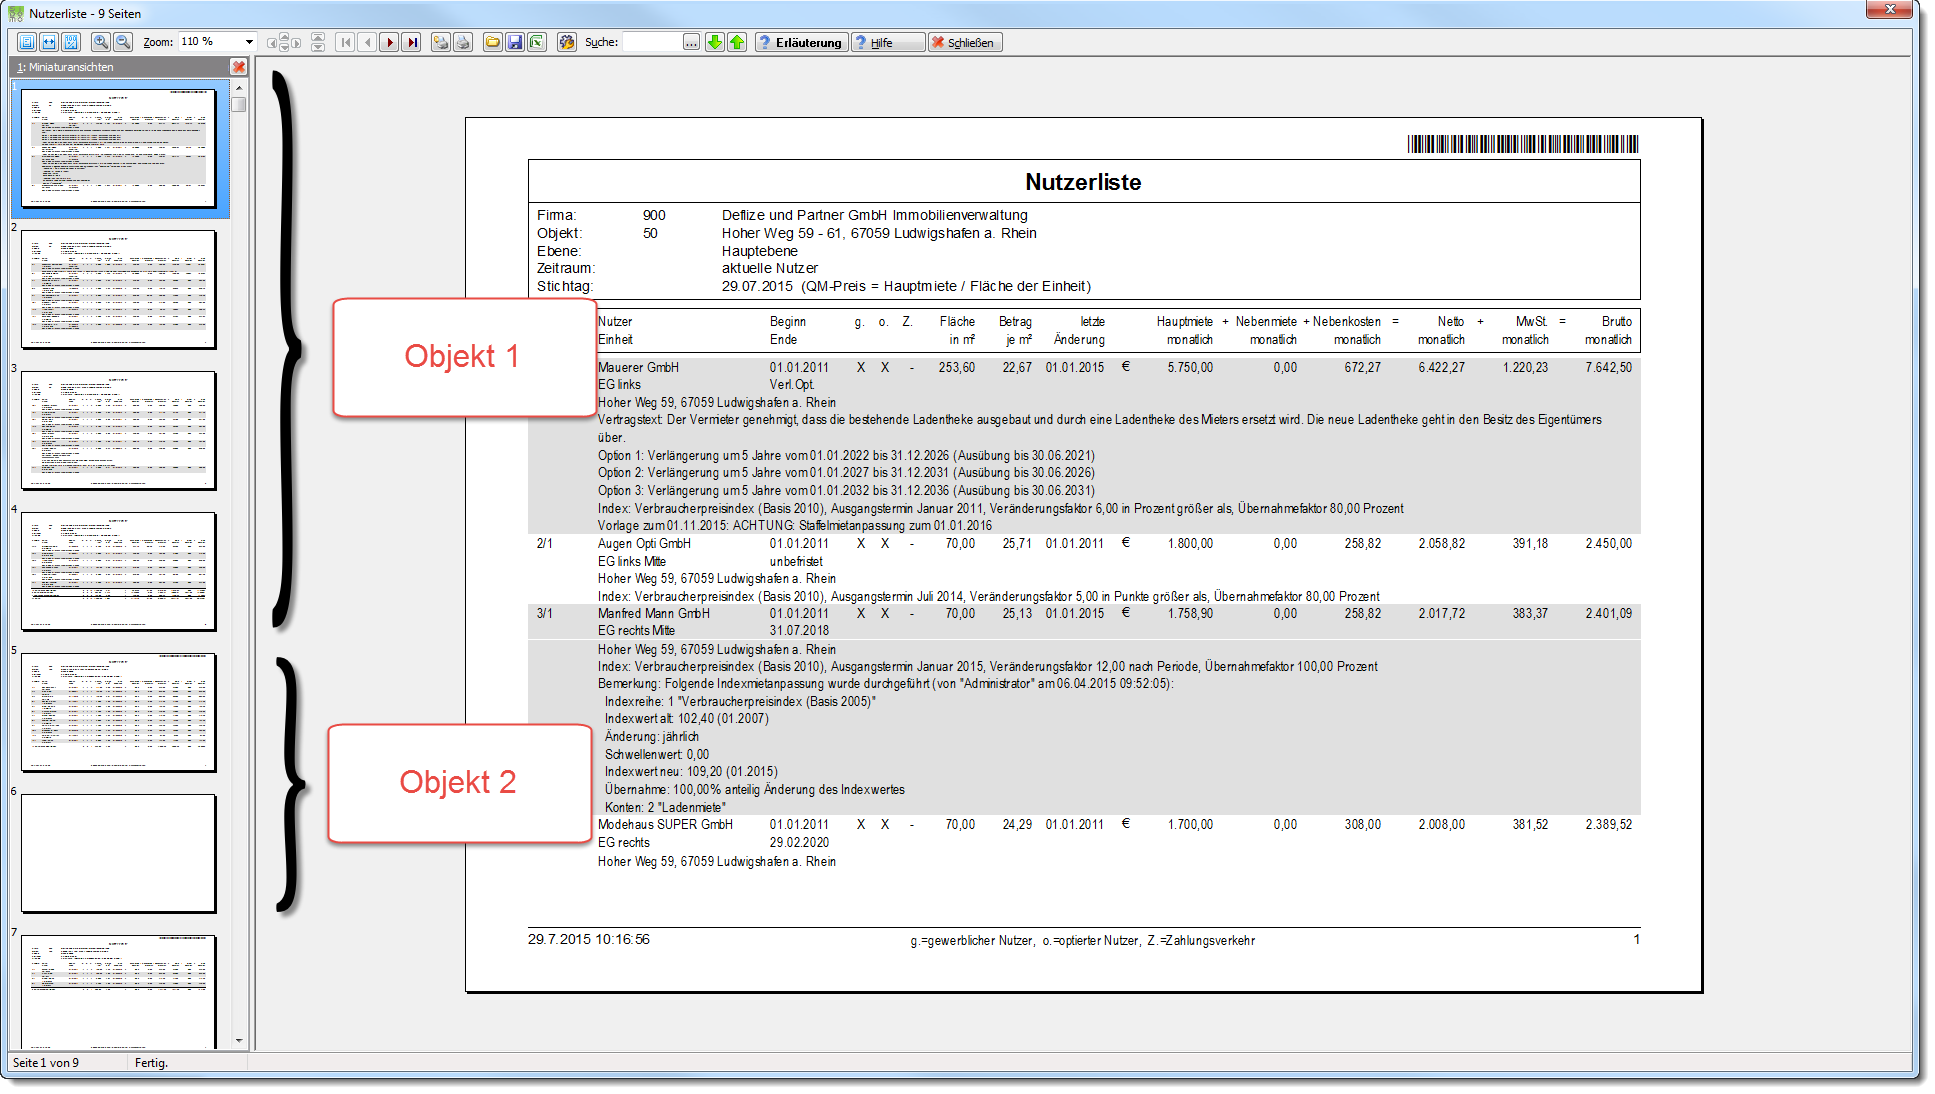1935x1094 pixels.
Task: Click the end date '29.02.2020'
Action: click(799, 843)
